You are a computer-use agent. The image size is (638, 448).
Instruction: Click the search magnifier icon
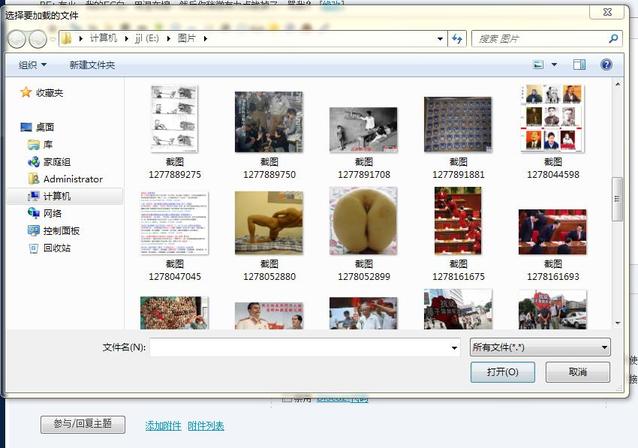click(613, 39)
